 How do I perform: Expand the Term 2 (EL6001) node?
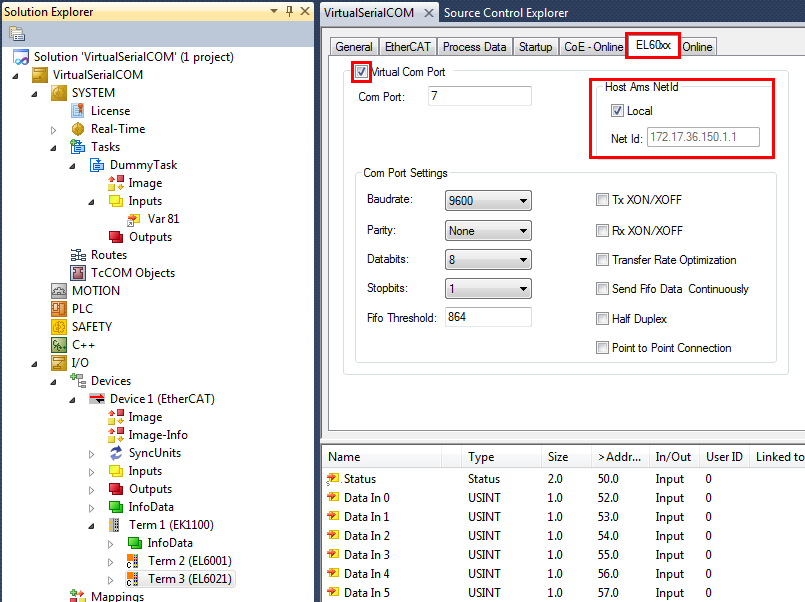pyautogui.click(x=110, y=562)
